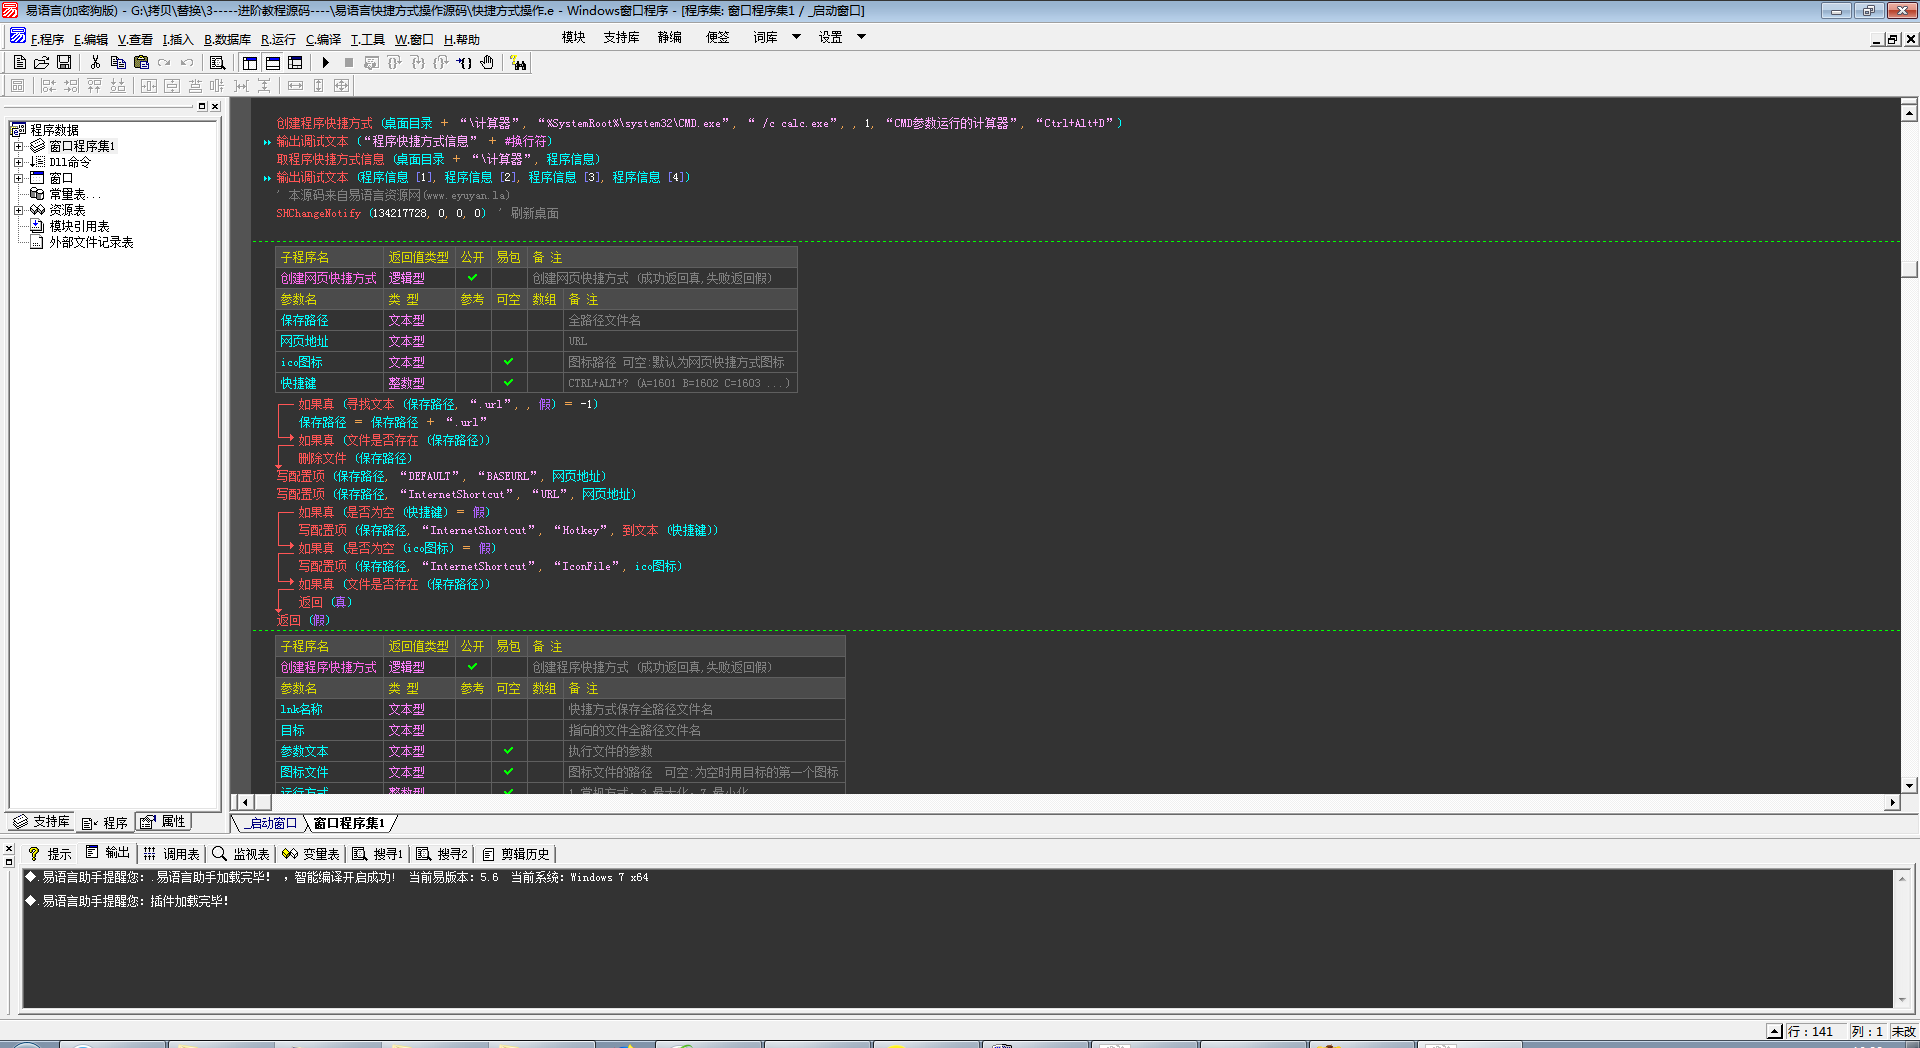The width and height of the screenshot is (1920, 1048).
Task: Open the 词库 dropdown arrow
Action: 796,37
